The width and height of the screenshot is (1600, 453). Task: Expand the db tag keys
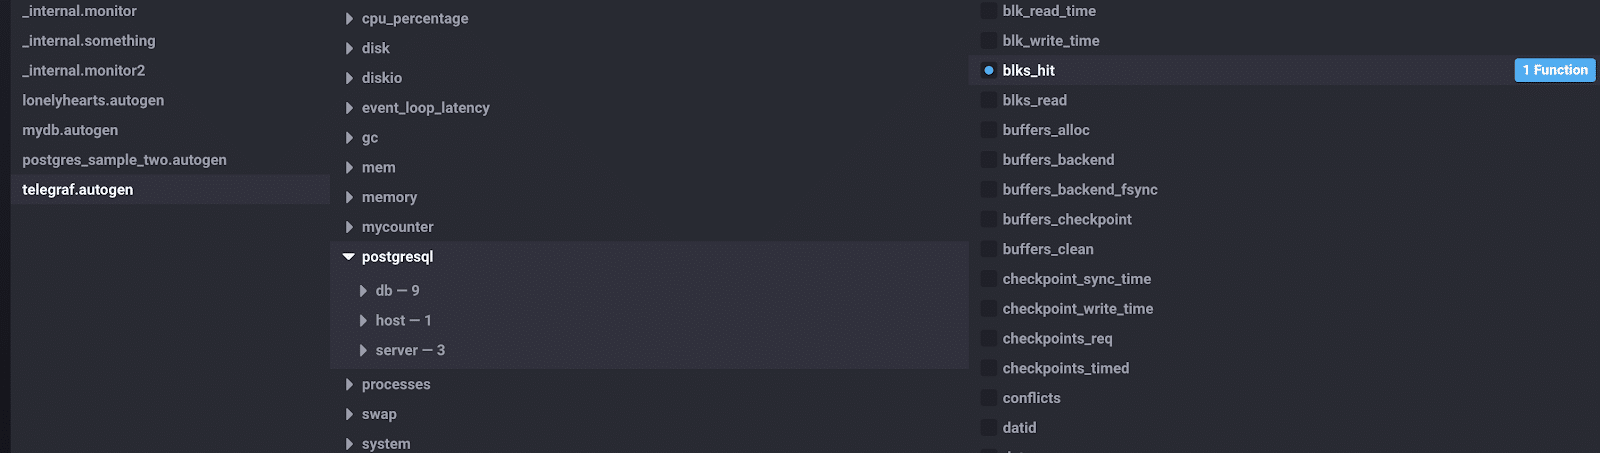coord(363,291)
